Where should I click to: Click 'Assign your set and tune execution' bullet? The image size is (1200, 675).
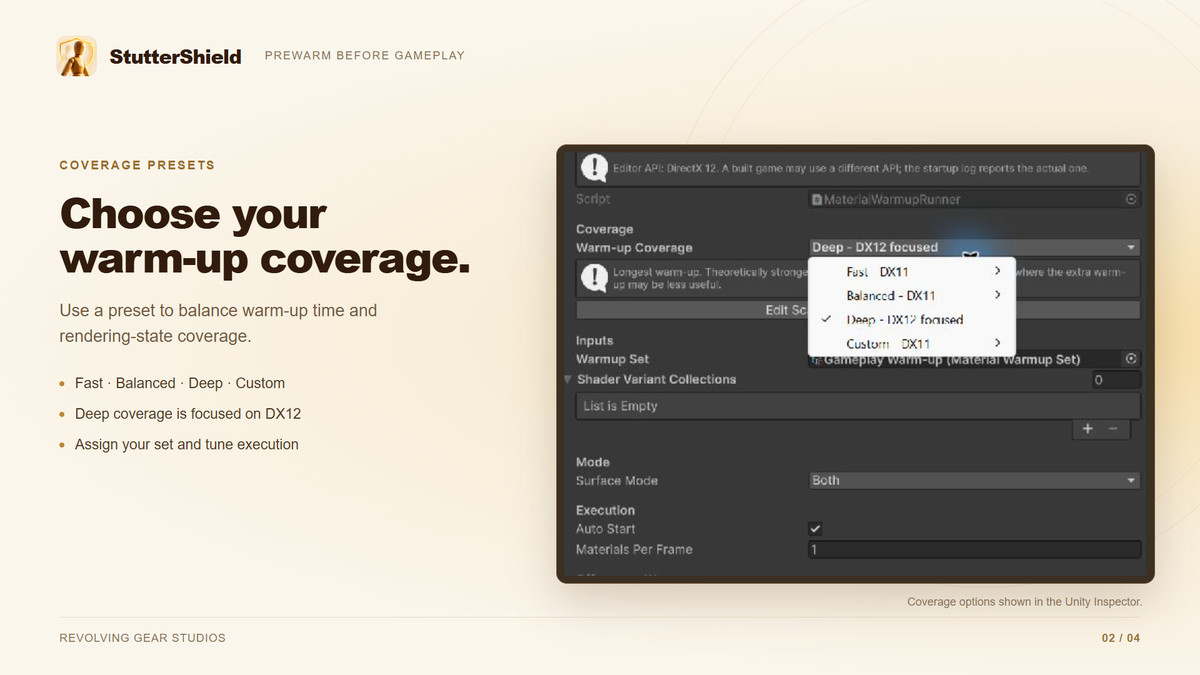[187, 444]
